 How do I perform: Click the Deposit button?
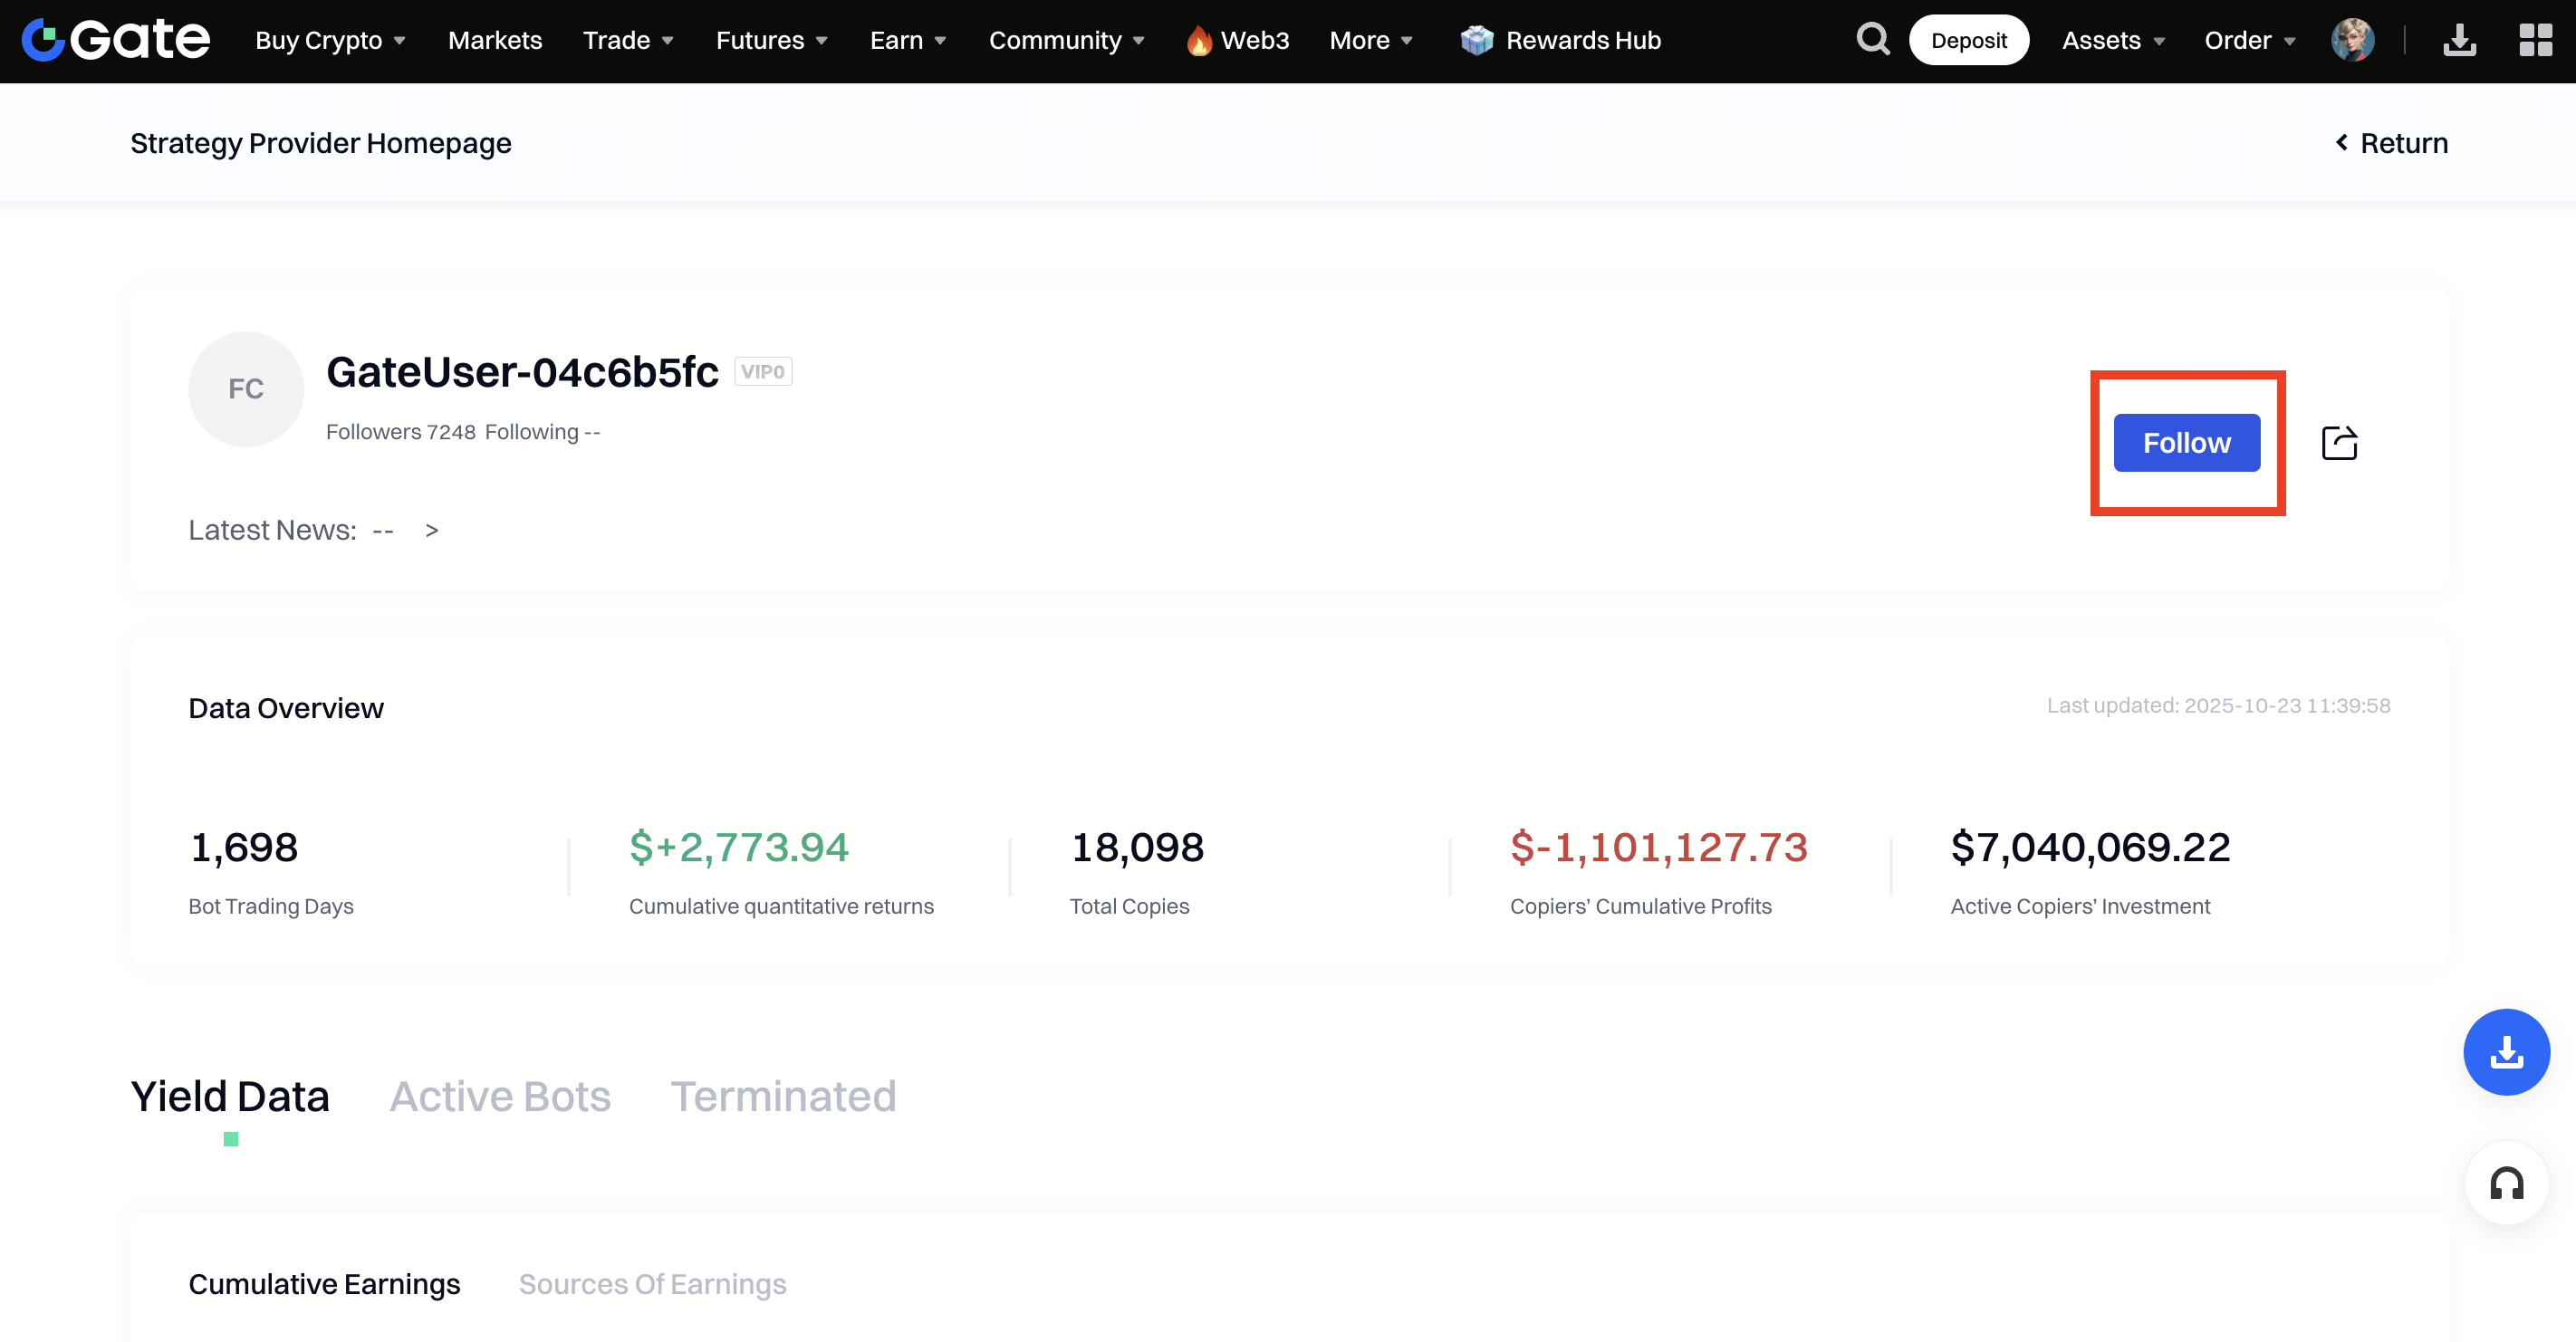[x=1968, y=40]
